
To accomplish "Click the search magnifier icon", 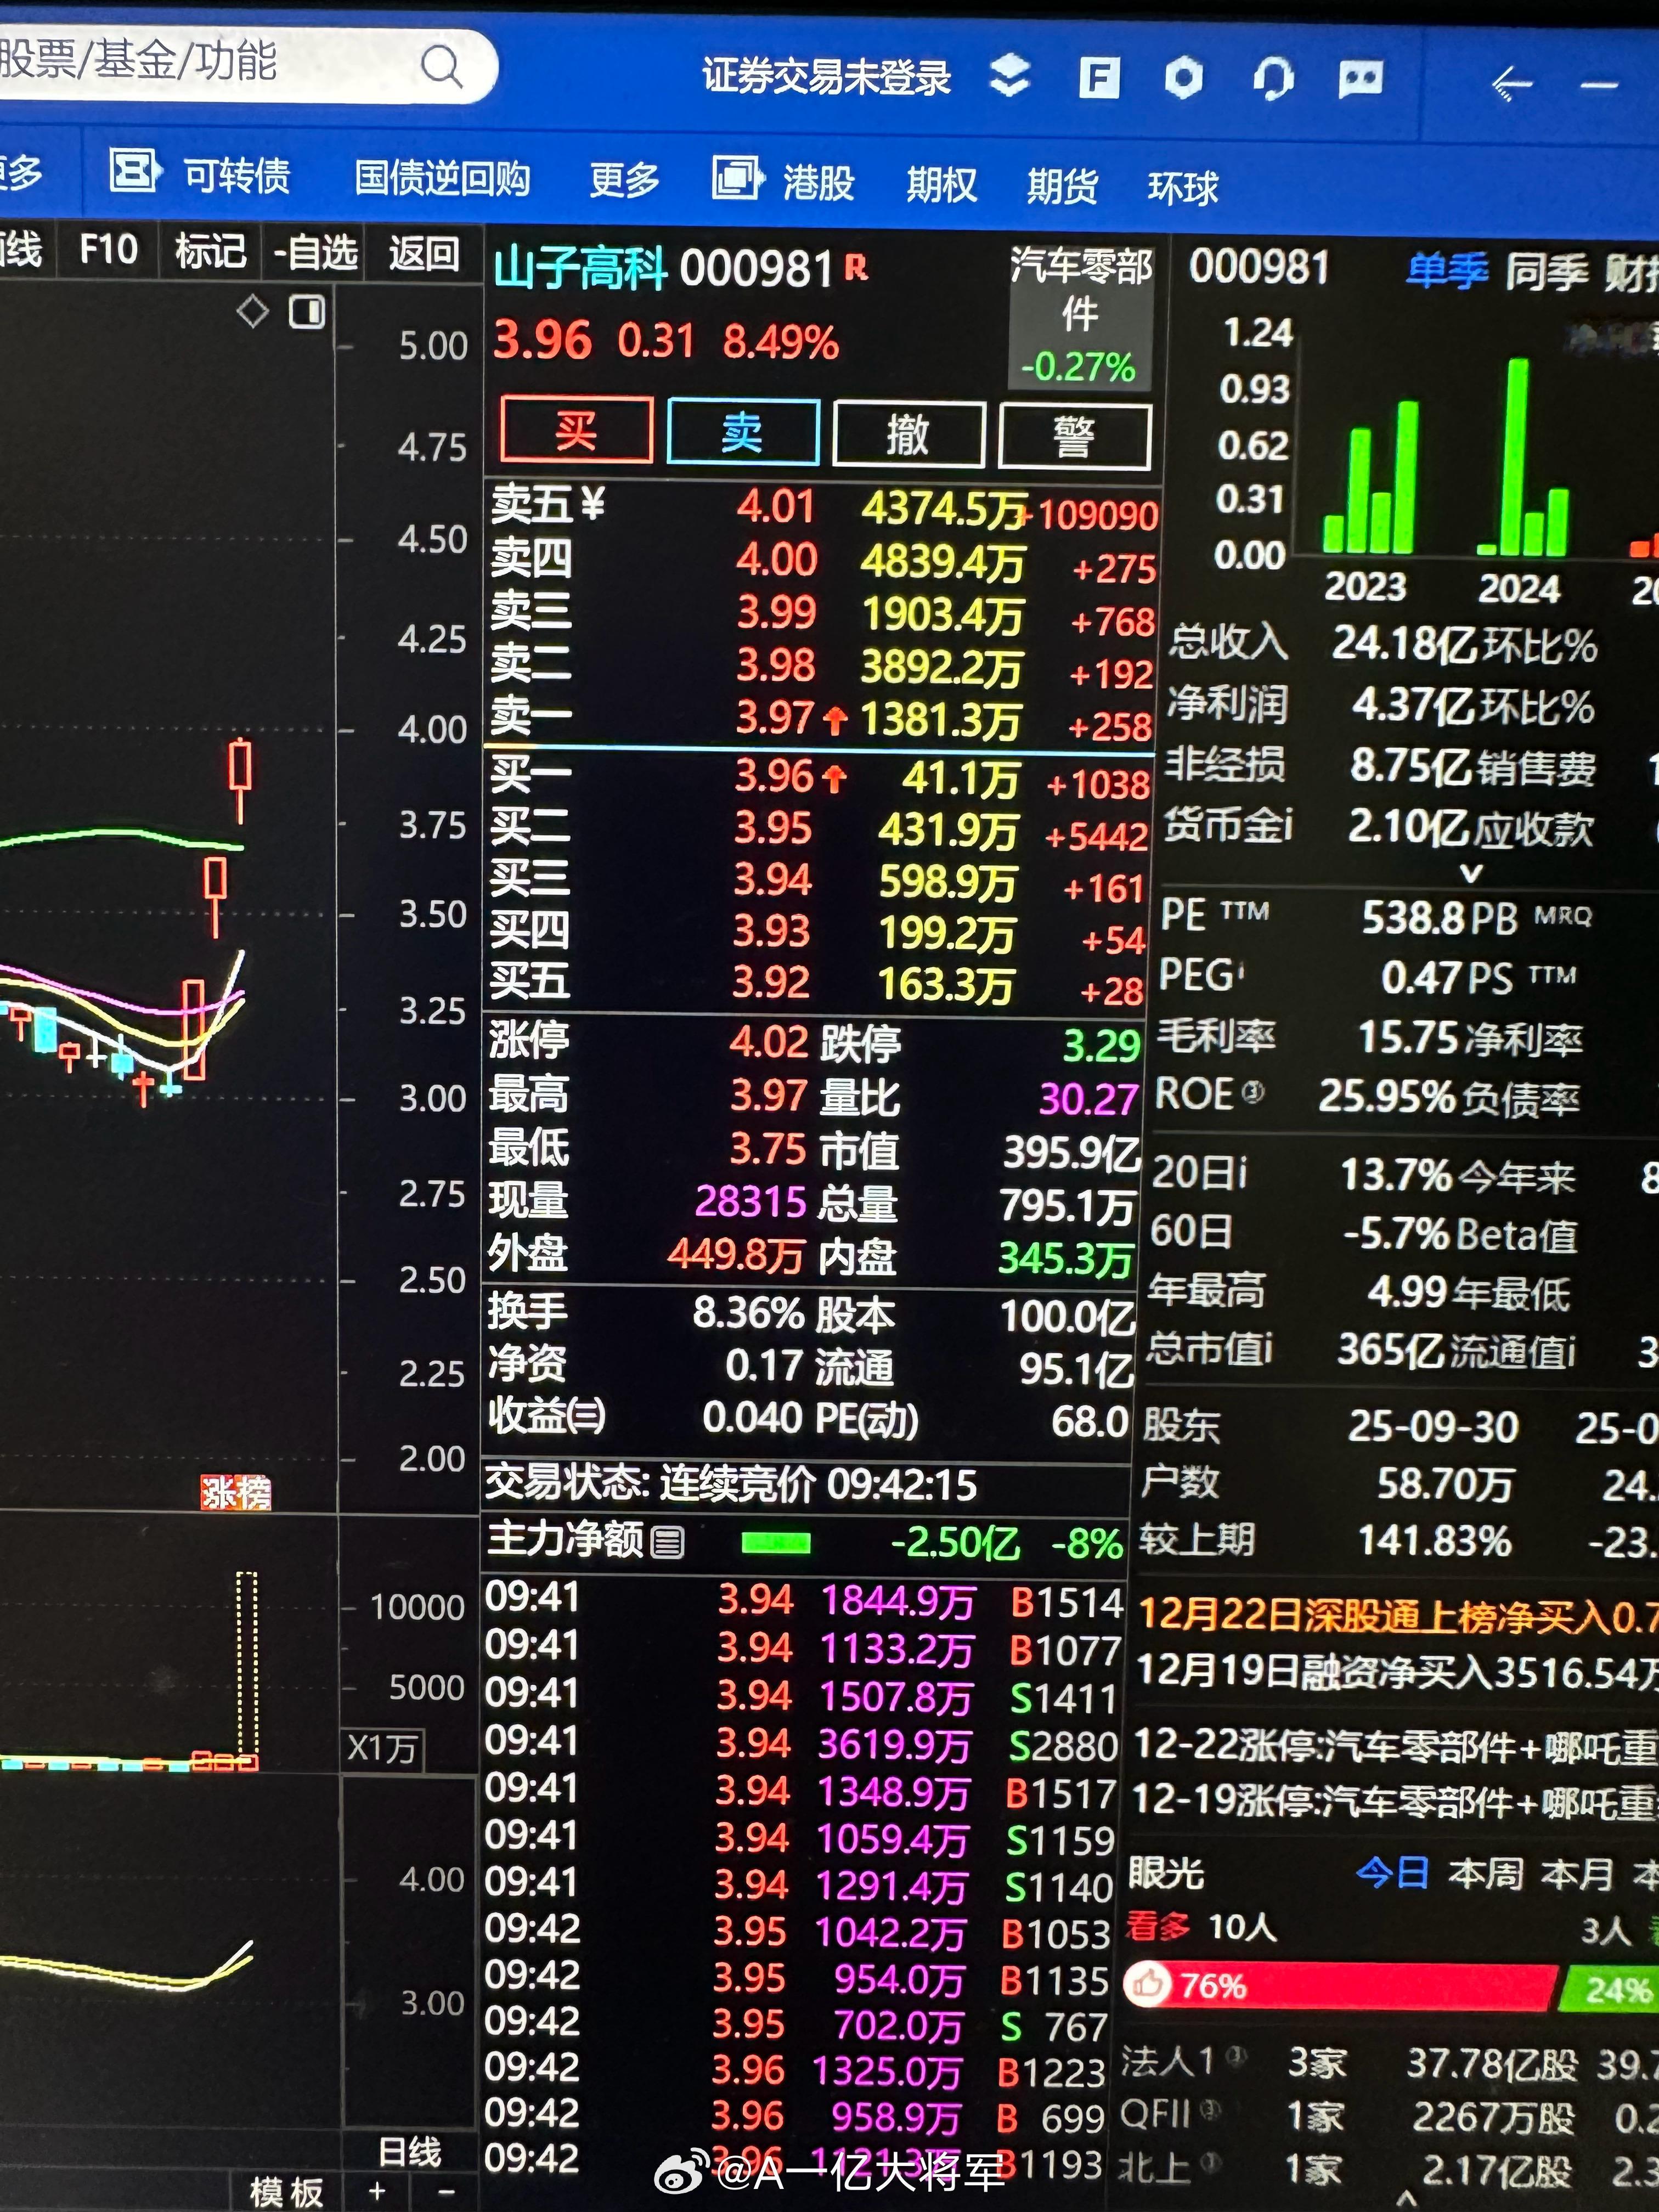I will click(441, 68).
